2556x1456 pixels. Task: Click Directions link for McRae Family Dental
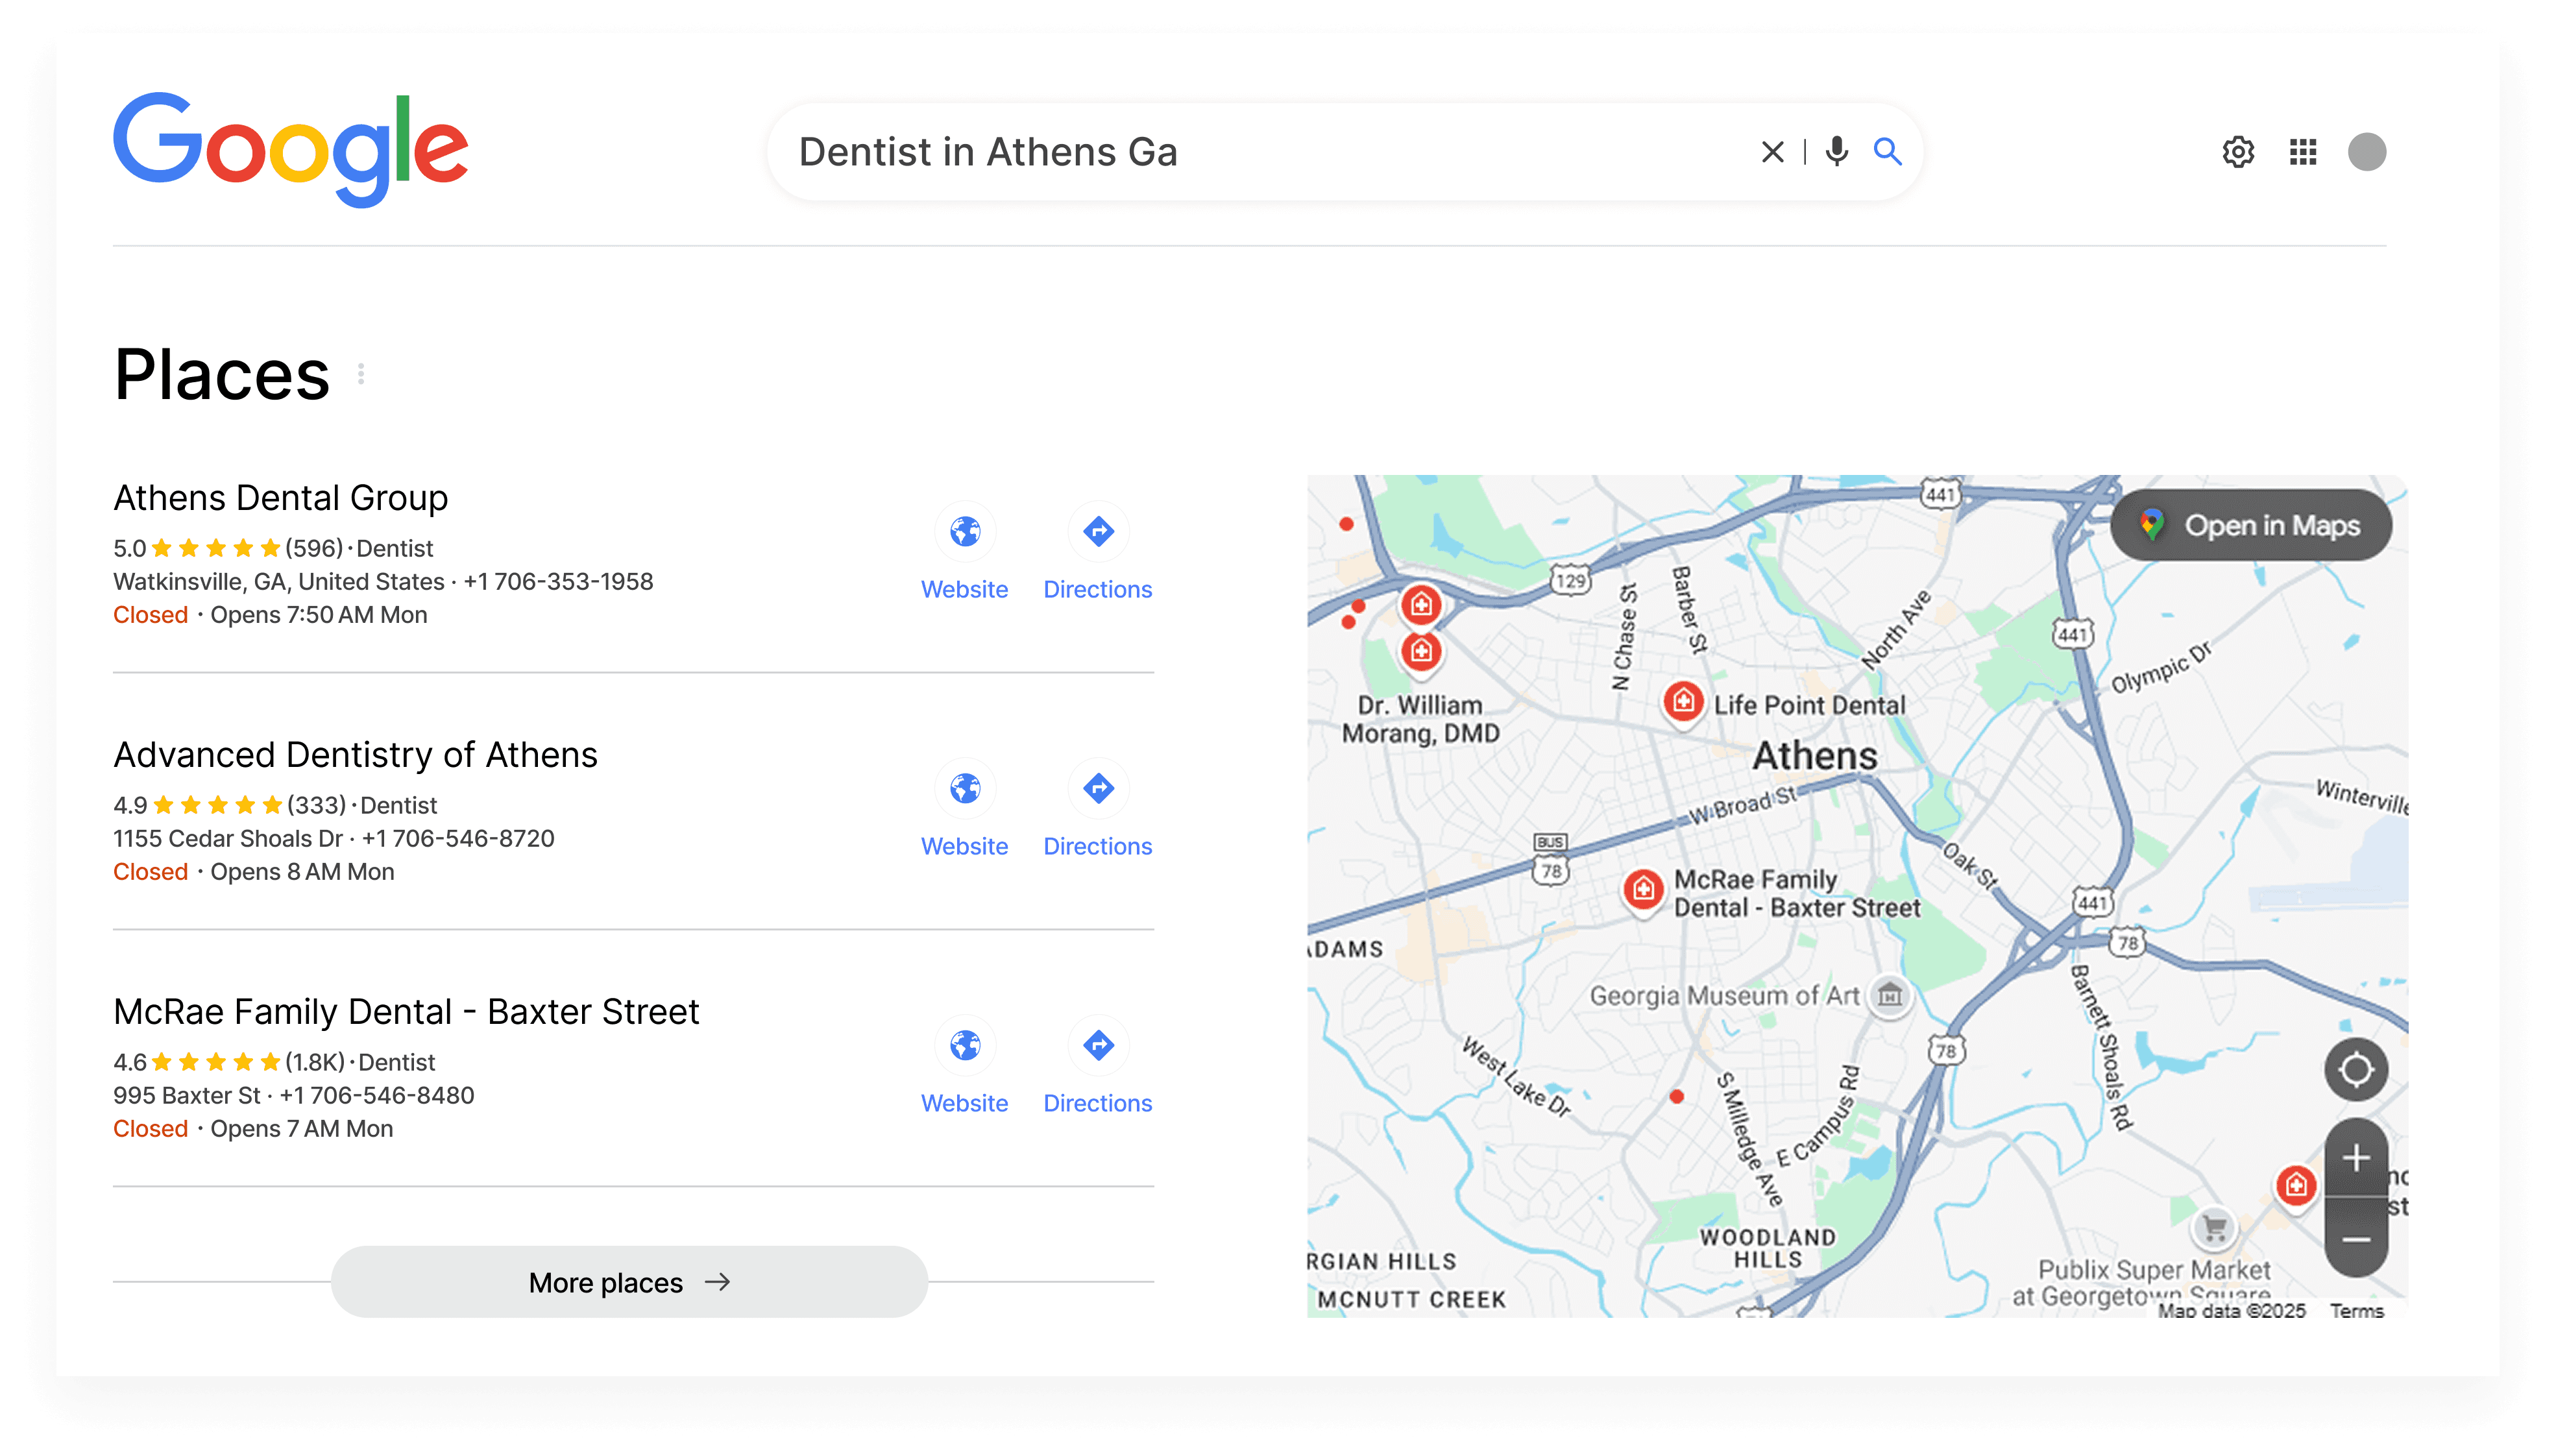coord(1098,1104)
